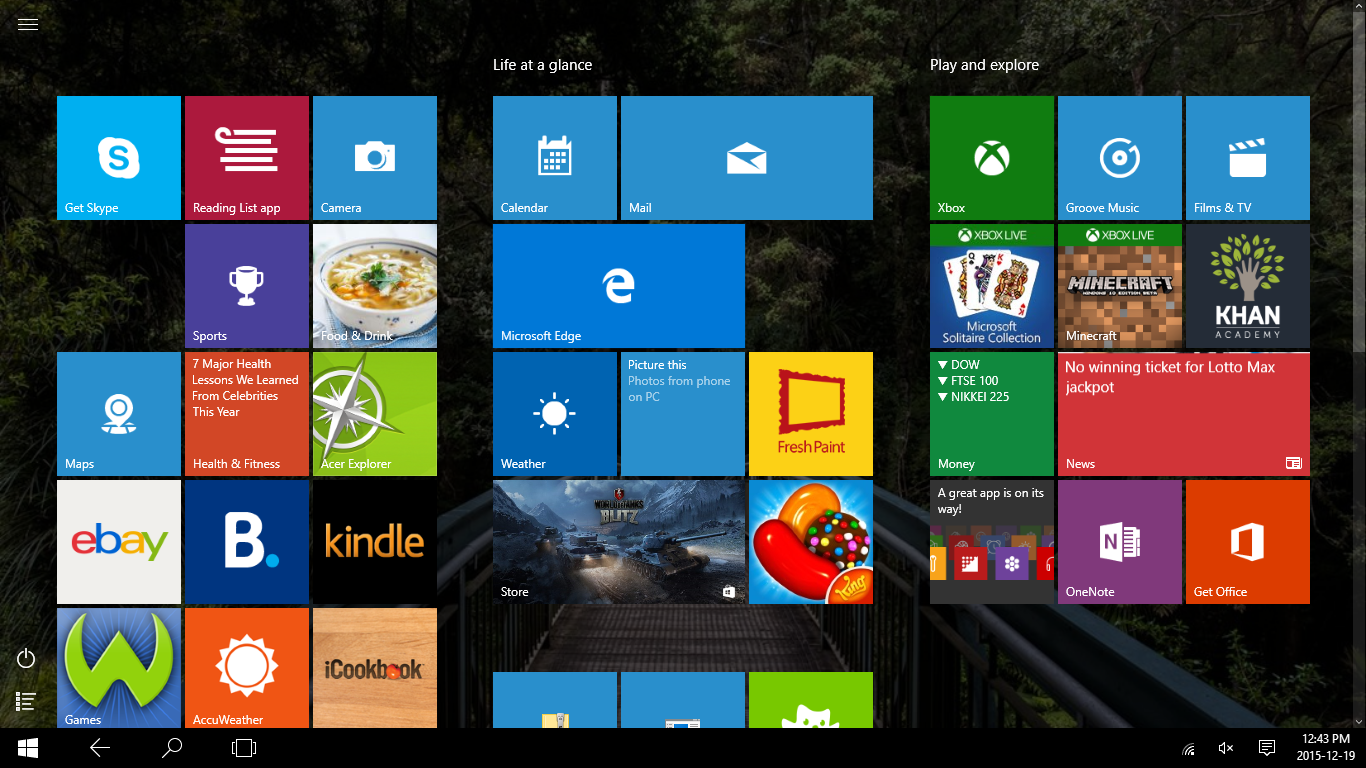Launch the Candy Crush Saga tile
Screen dimensions: 1366x768
811,542
